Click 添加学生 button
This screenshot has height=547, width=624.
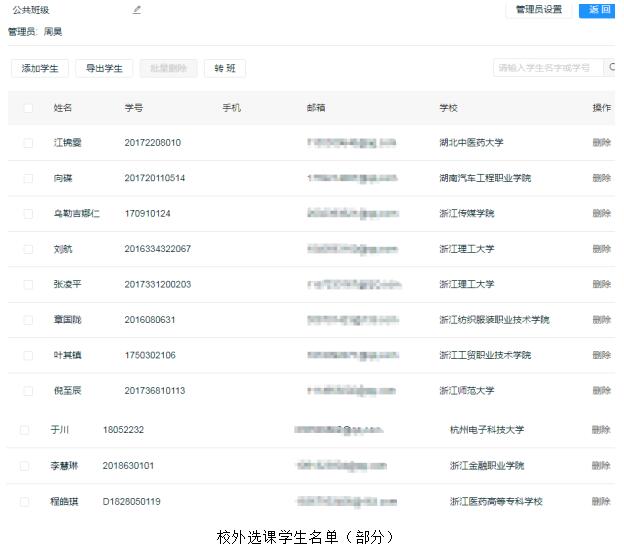[40, 68]
